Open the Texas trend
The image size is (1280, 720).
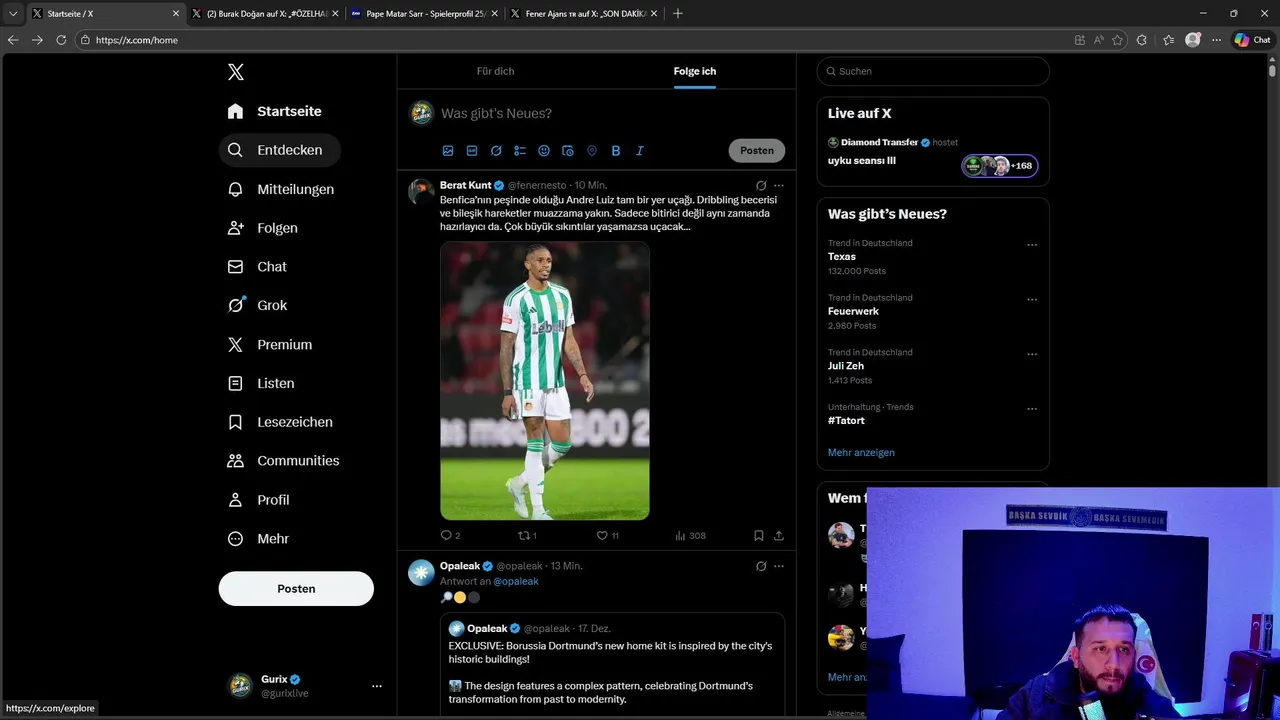point(842,257)
